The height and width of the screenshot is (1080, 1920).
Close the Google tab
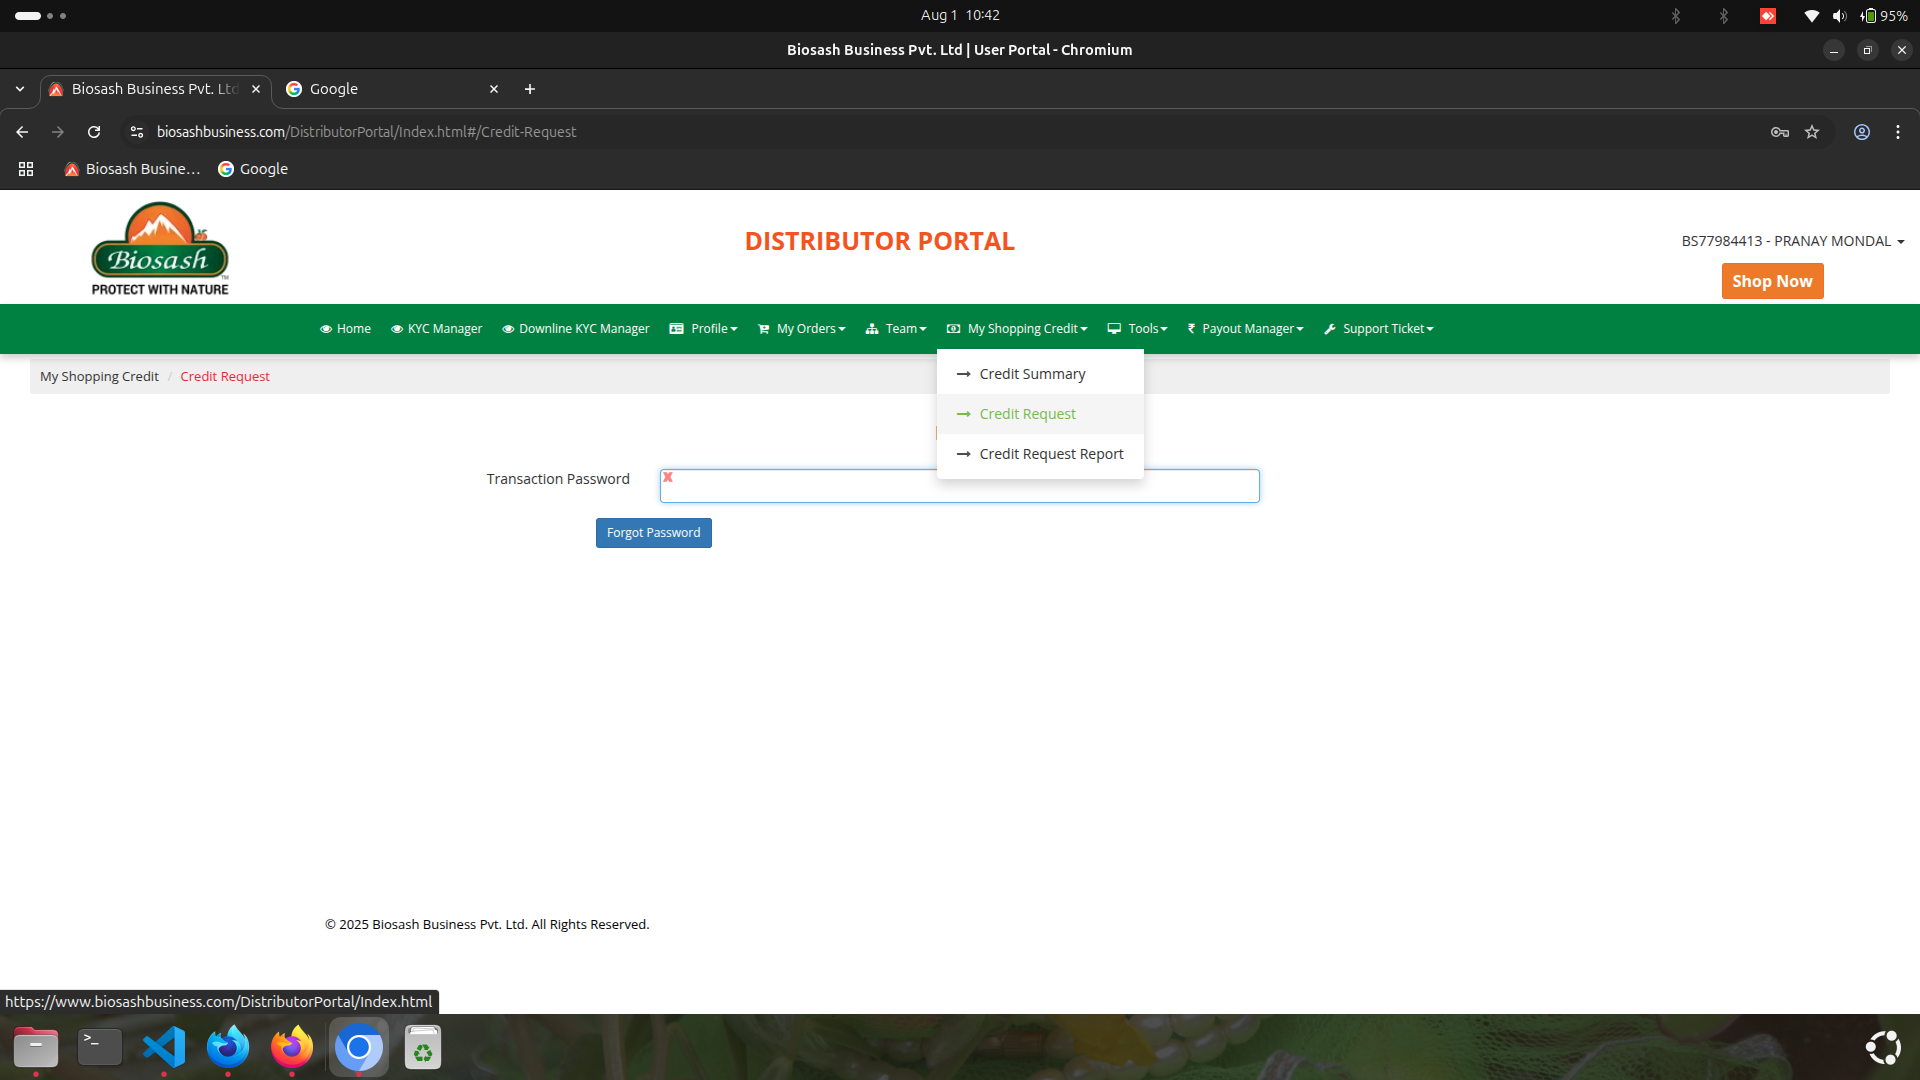(494, 89)
